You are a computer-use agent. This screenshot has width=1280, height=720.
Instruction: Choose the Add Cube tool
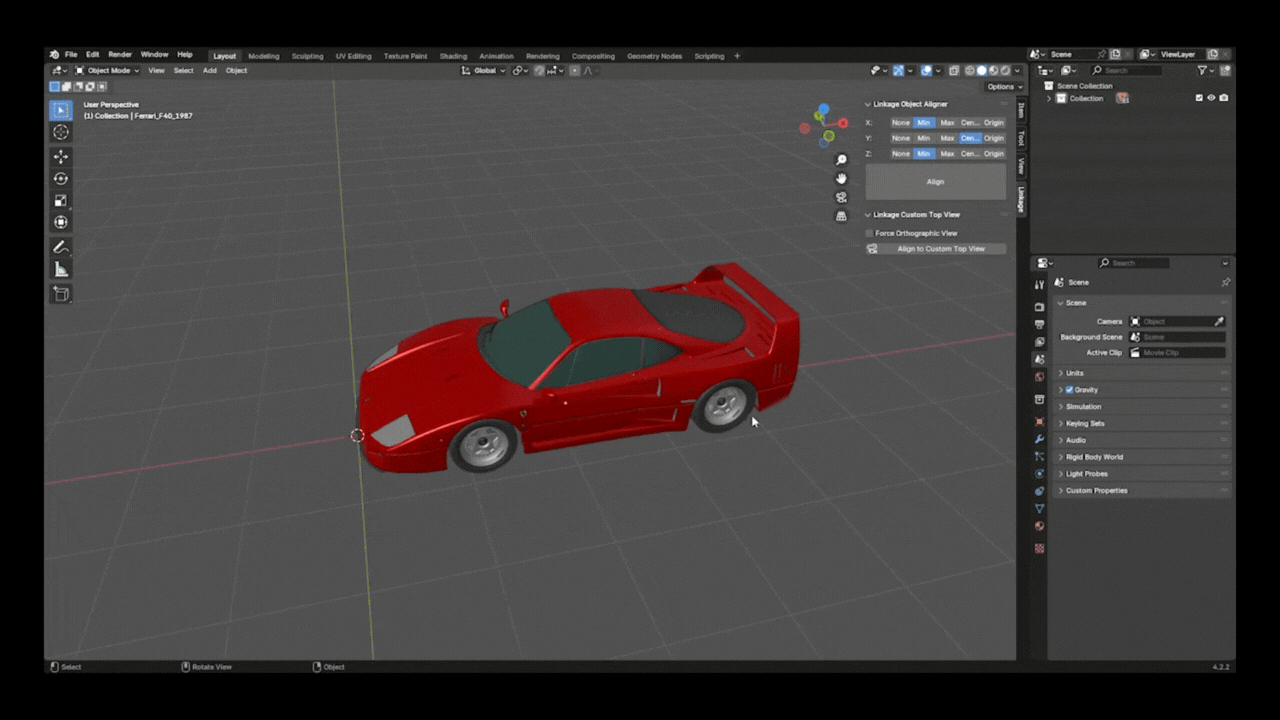(x=61, y=294)
